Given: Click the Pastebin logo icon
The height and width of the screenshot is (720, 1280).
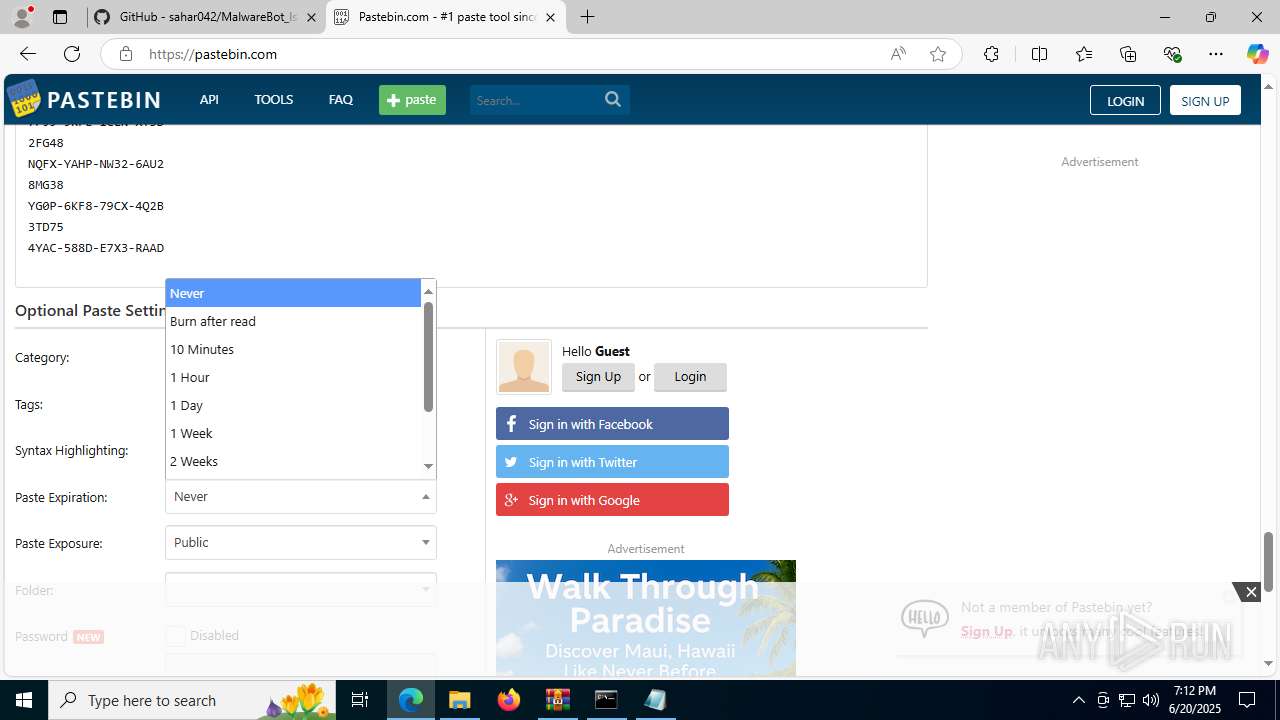Looking at the screenshot, I should (x=23, y=99).
